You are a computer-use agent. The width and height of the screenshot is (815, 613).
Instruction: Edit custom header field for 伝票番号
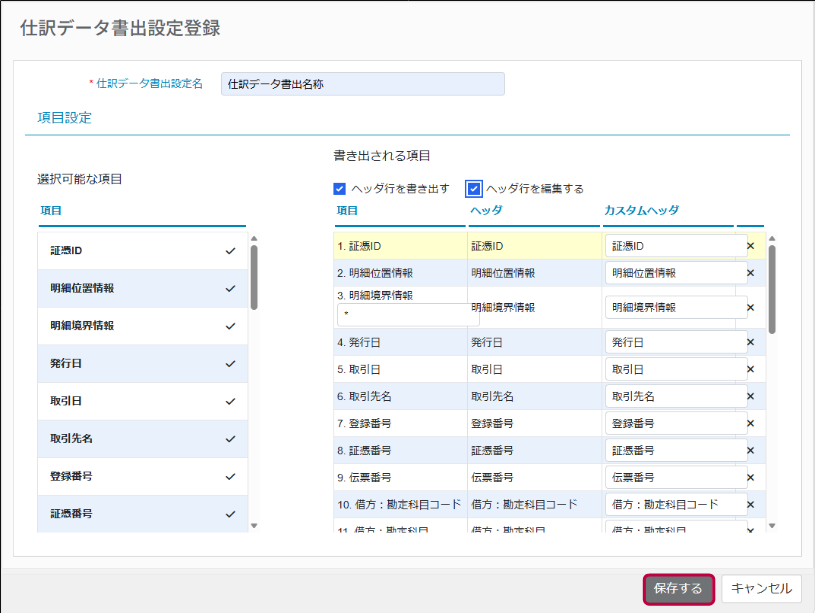(x=676, y=477)
